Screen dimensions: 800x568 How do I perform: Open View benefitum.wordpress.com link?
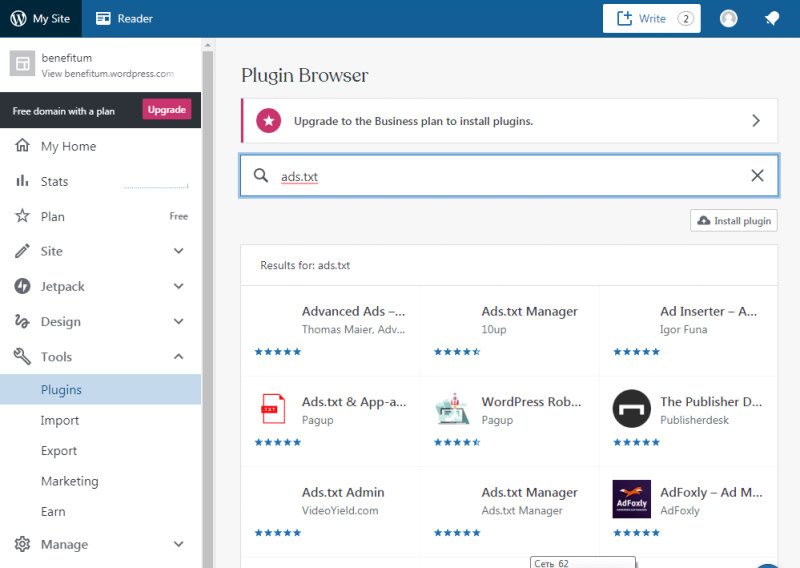pos(108,73)
